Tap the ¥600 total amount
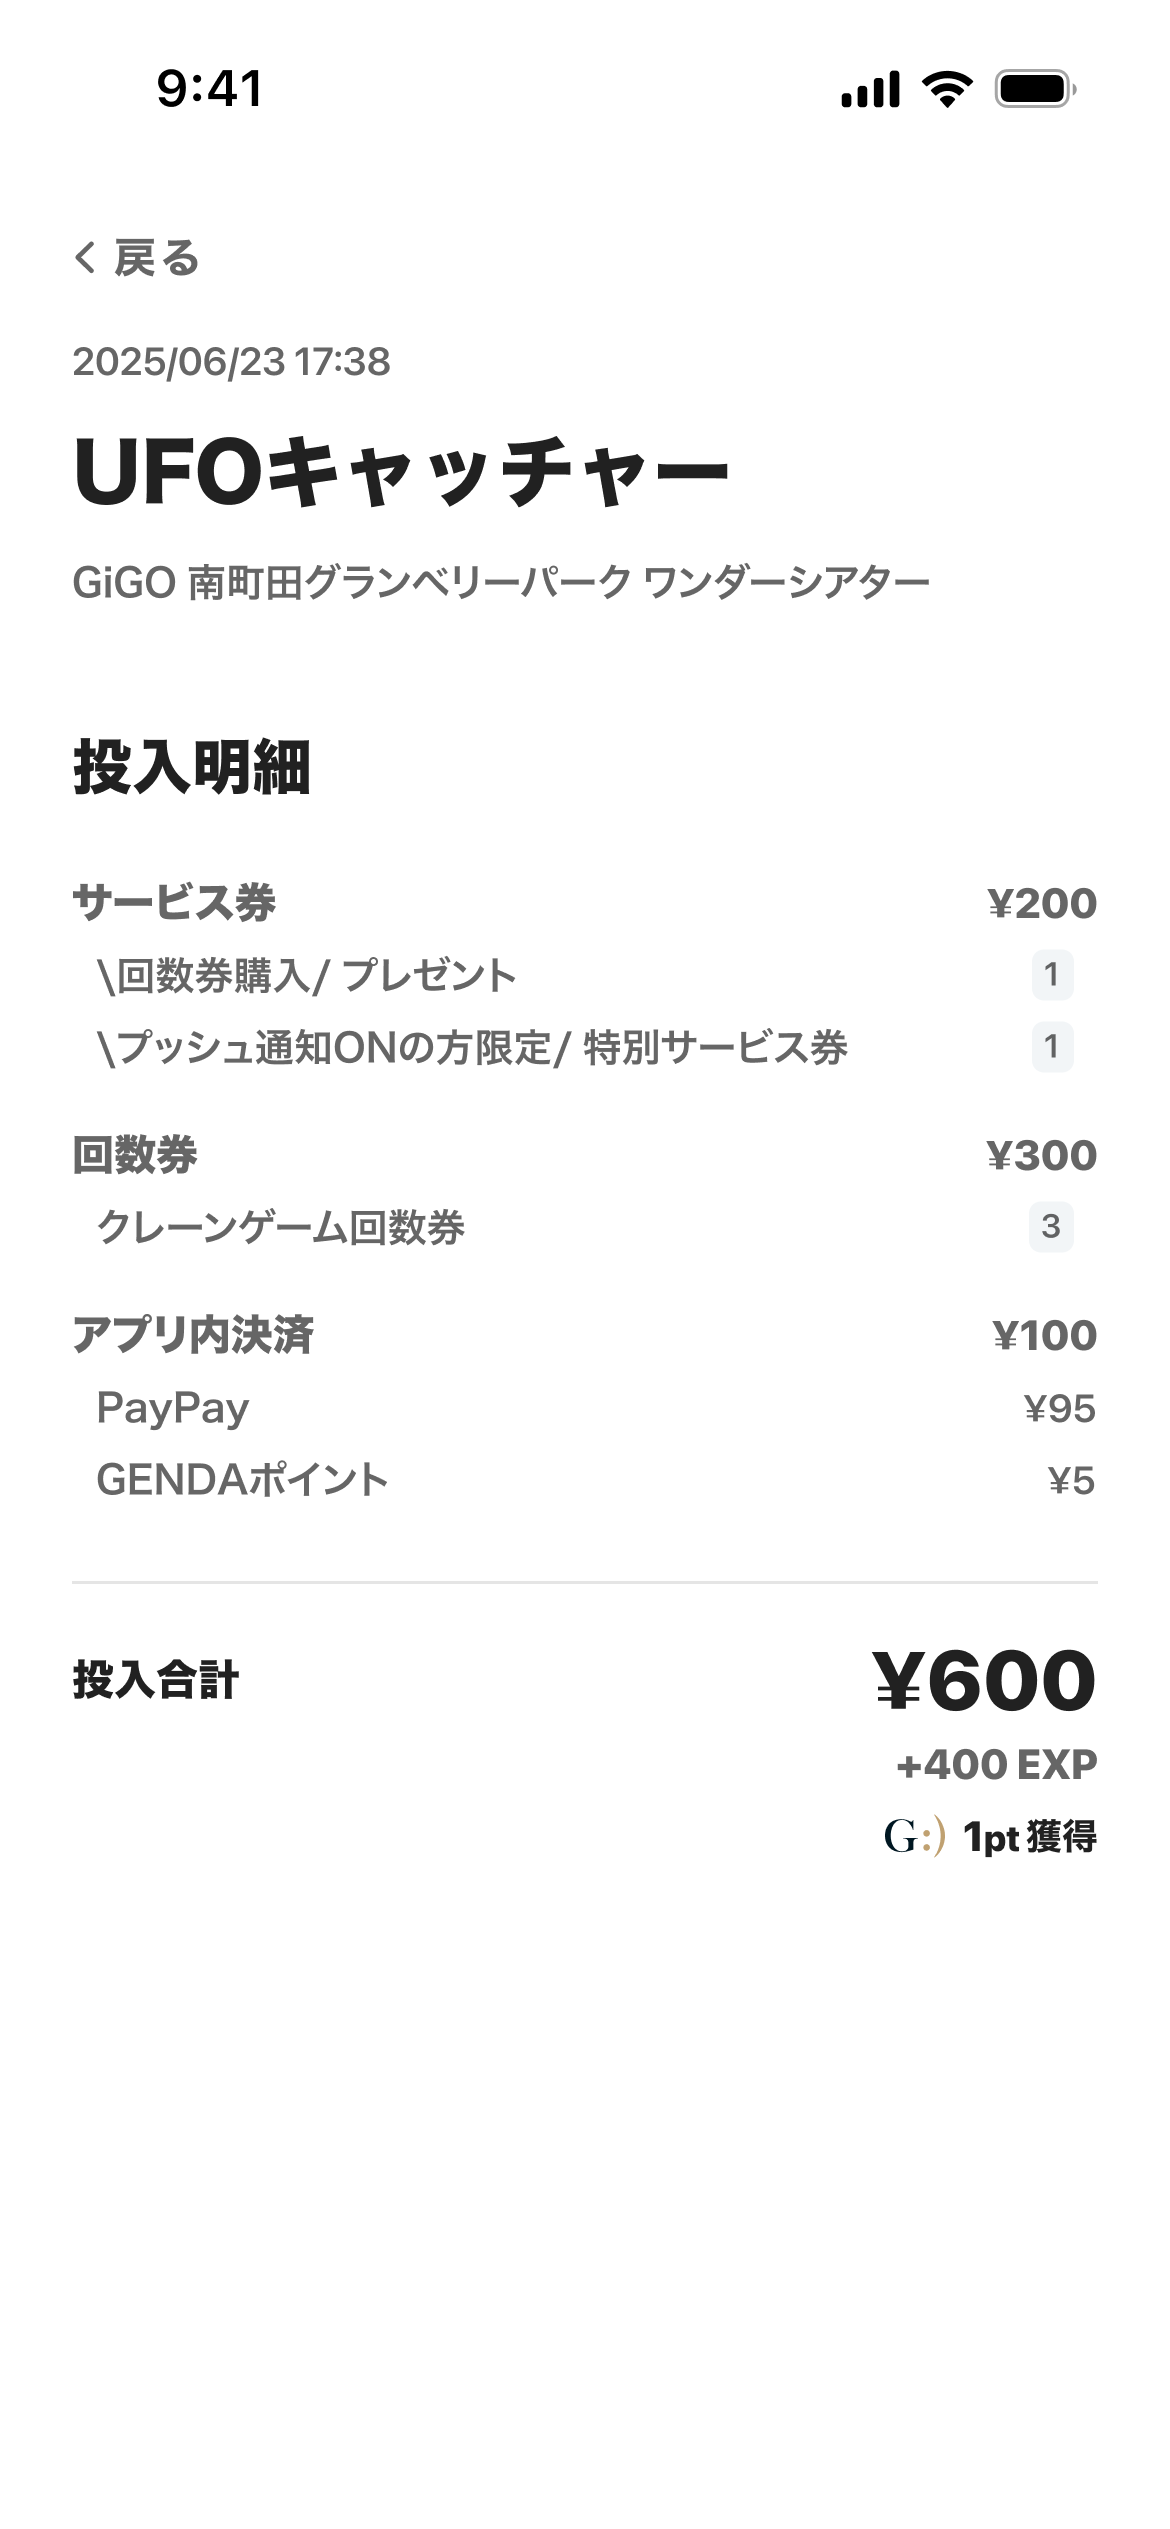Image resolution: width=1170 pixels, height=2529 pixels. [x=985, y=1681]
